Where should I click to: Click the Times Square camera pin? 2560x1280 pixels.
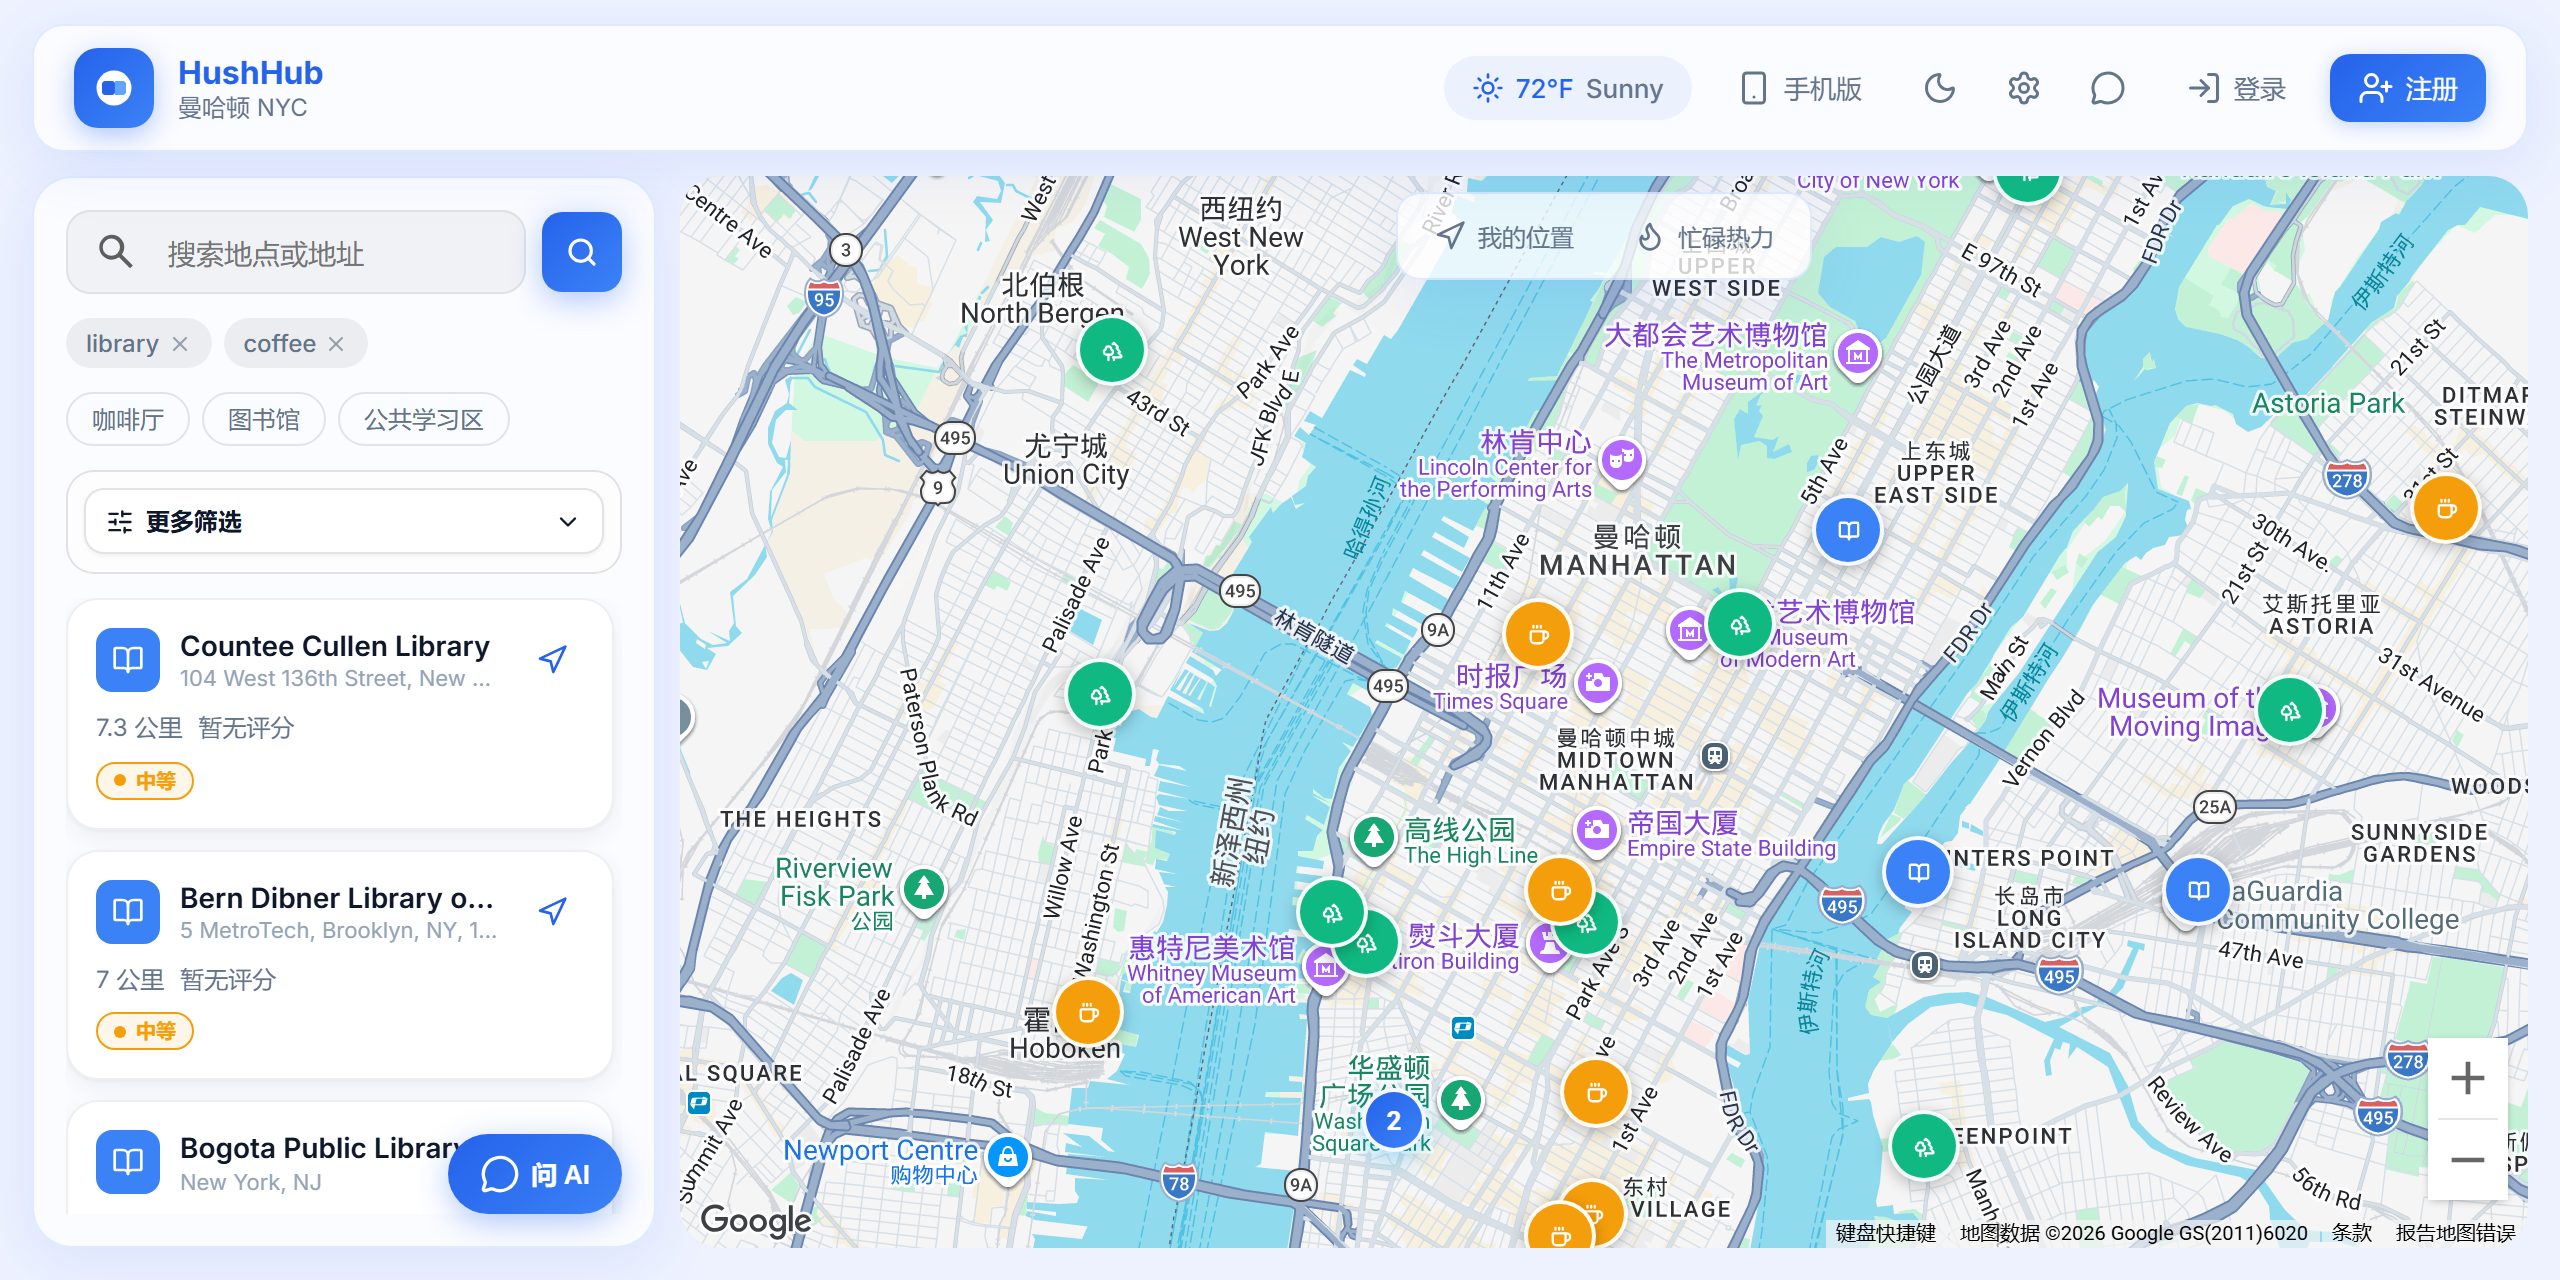click(x=1597, y=684)
